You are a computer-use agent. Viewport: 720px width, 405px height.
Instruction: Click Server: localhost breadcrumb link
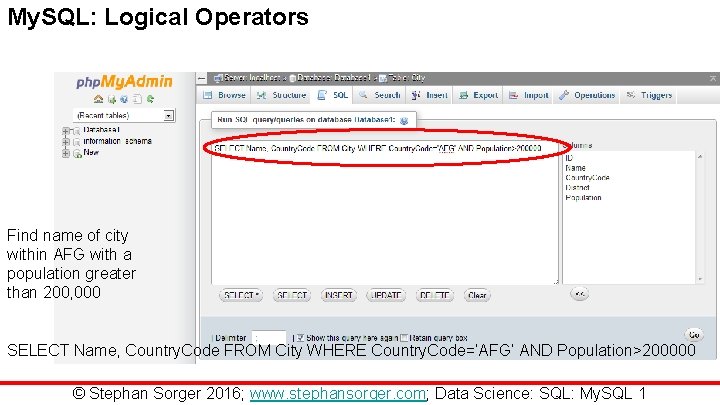pos(252,78)
